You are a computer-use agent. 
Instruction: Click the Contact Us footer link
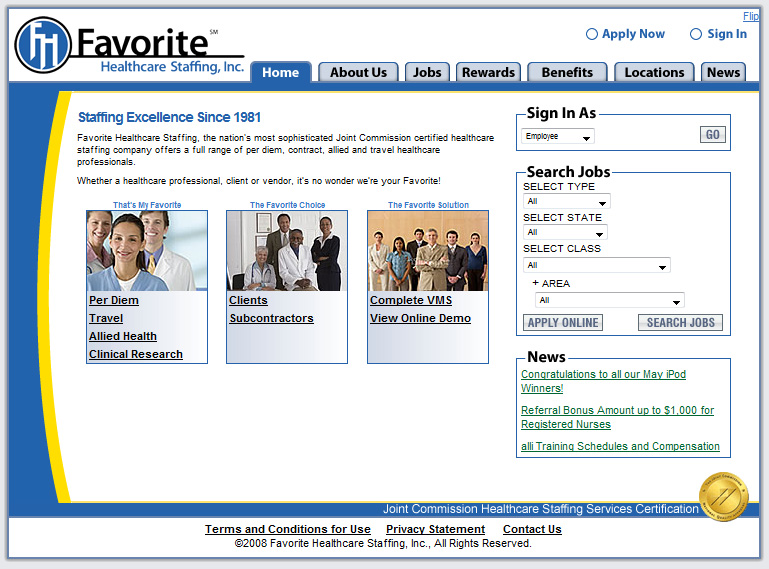[532, 529]
